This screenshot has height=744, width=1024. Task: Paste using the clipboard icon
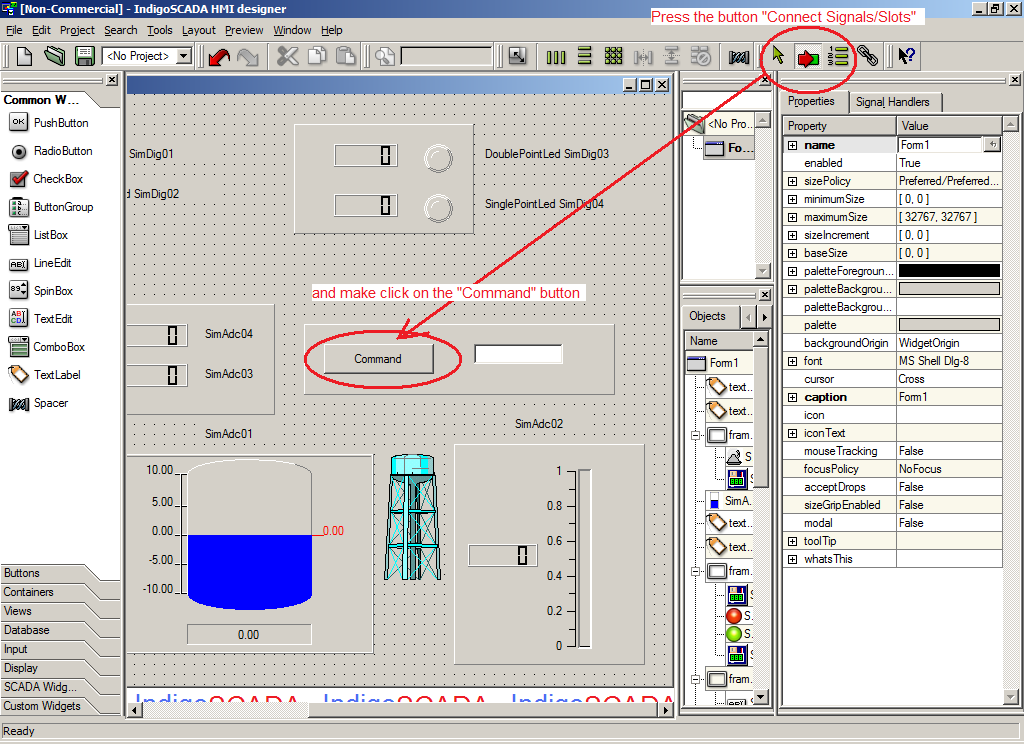(345, 57)
